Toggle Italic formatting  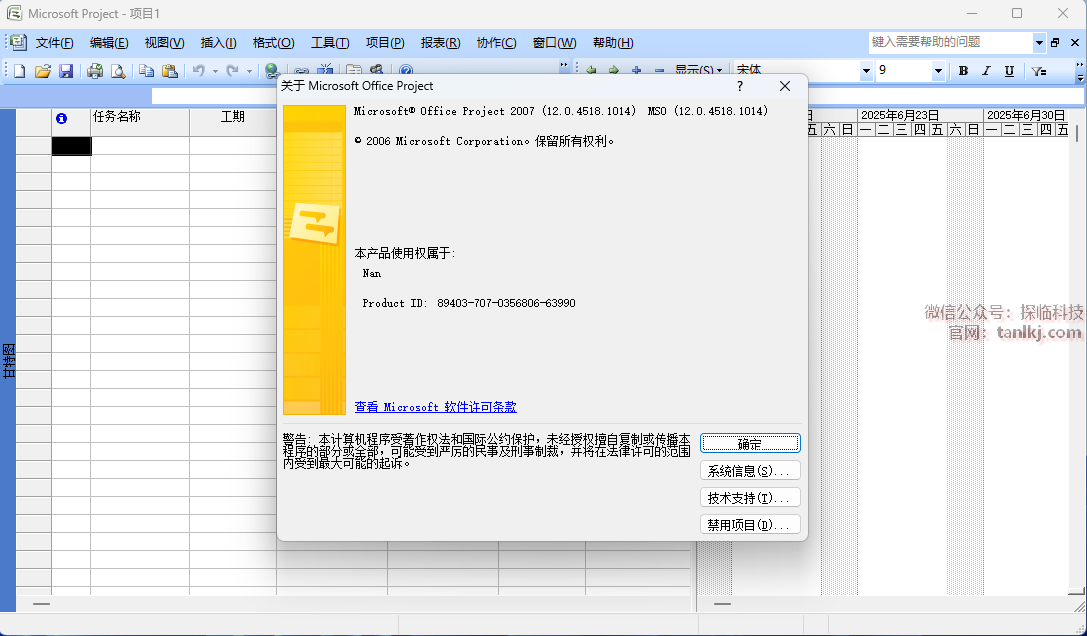coord(986,71)
